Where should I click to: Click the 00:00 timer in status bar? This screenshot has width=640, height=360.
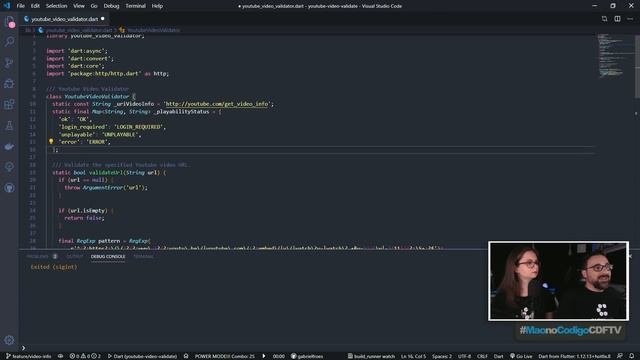click(x=279, y=356)
